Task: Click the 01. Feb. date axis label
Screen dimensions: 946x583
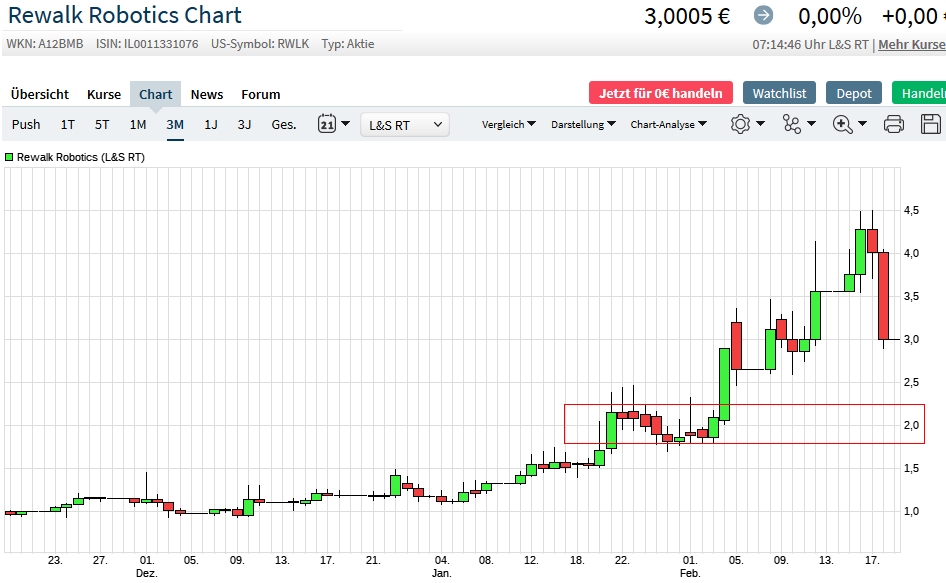Action: coord(690,566)
